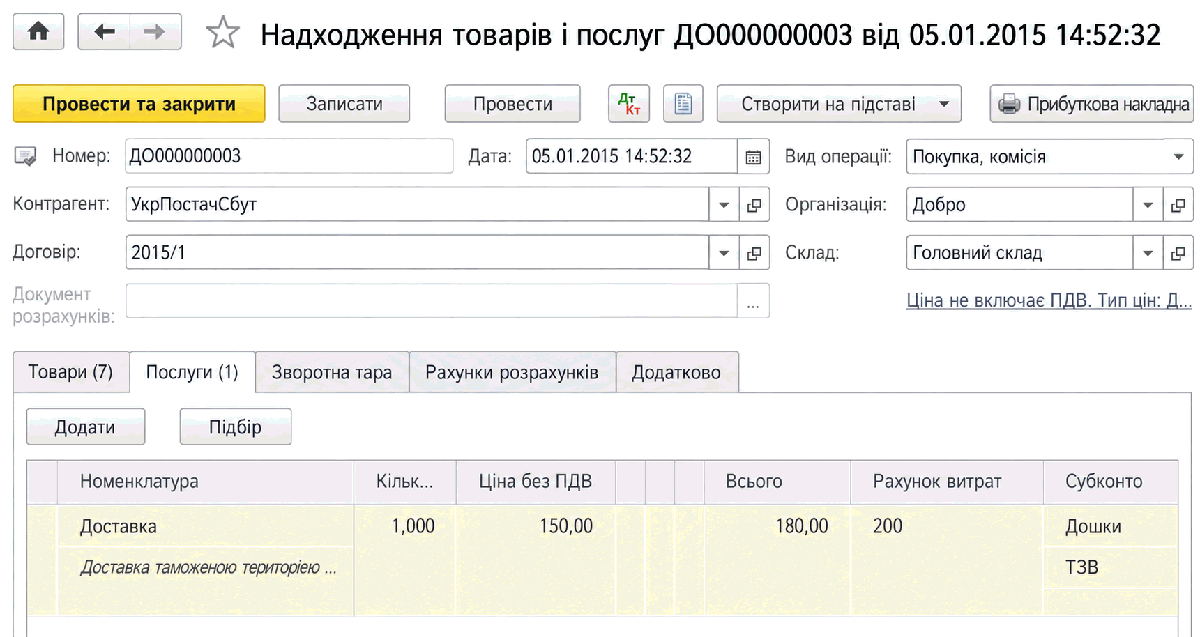
Task: Print Прибуткова накладна
Action: [x=1092, y=103]
